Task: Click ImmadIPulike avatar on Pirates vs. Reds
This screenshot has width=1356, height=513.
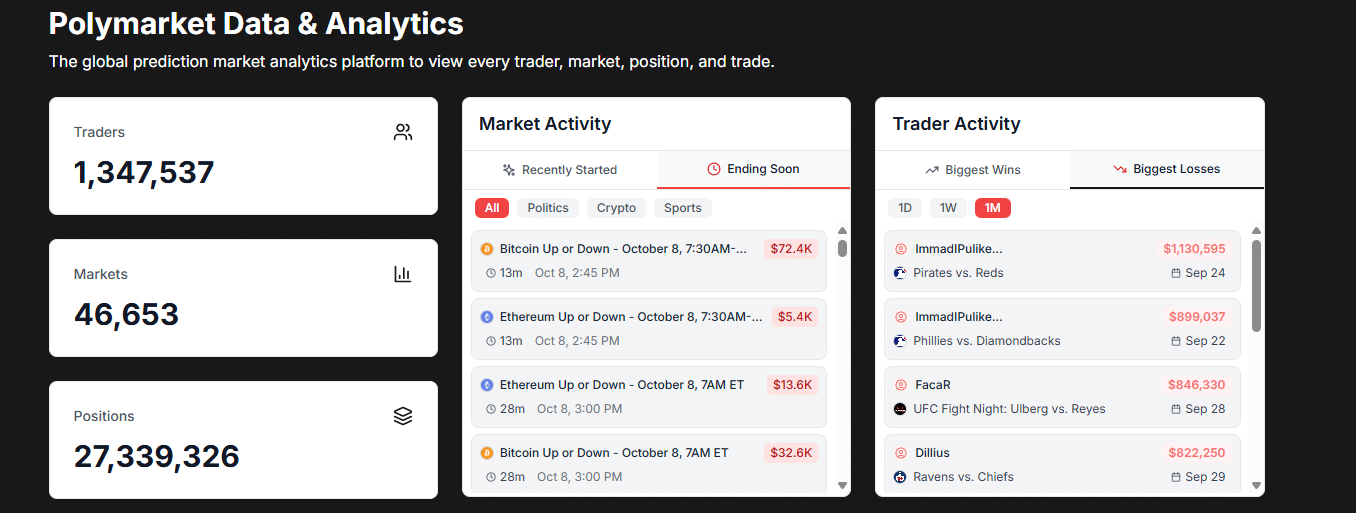Action: [x=900, y=249]
